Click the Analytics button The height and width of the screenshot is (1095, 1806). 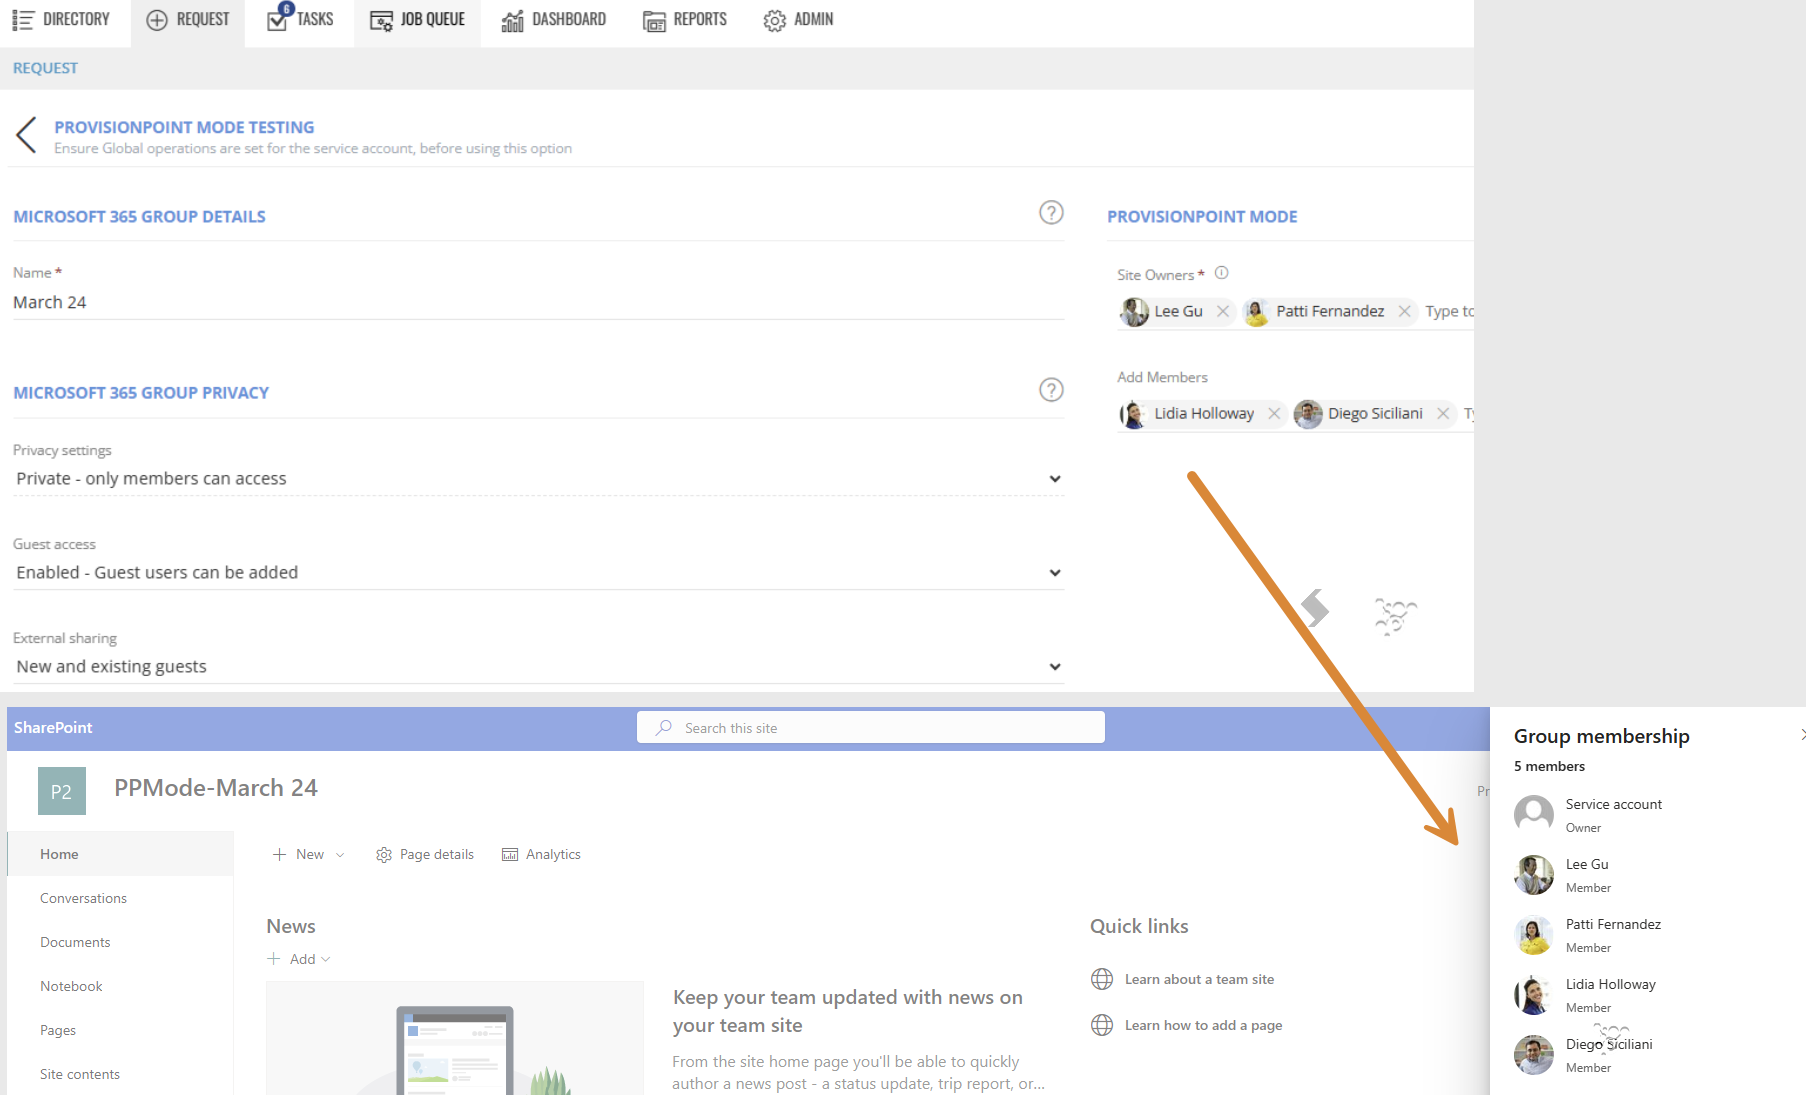click(541, 854)
